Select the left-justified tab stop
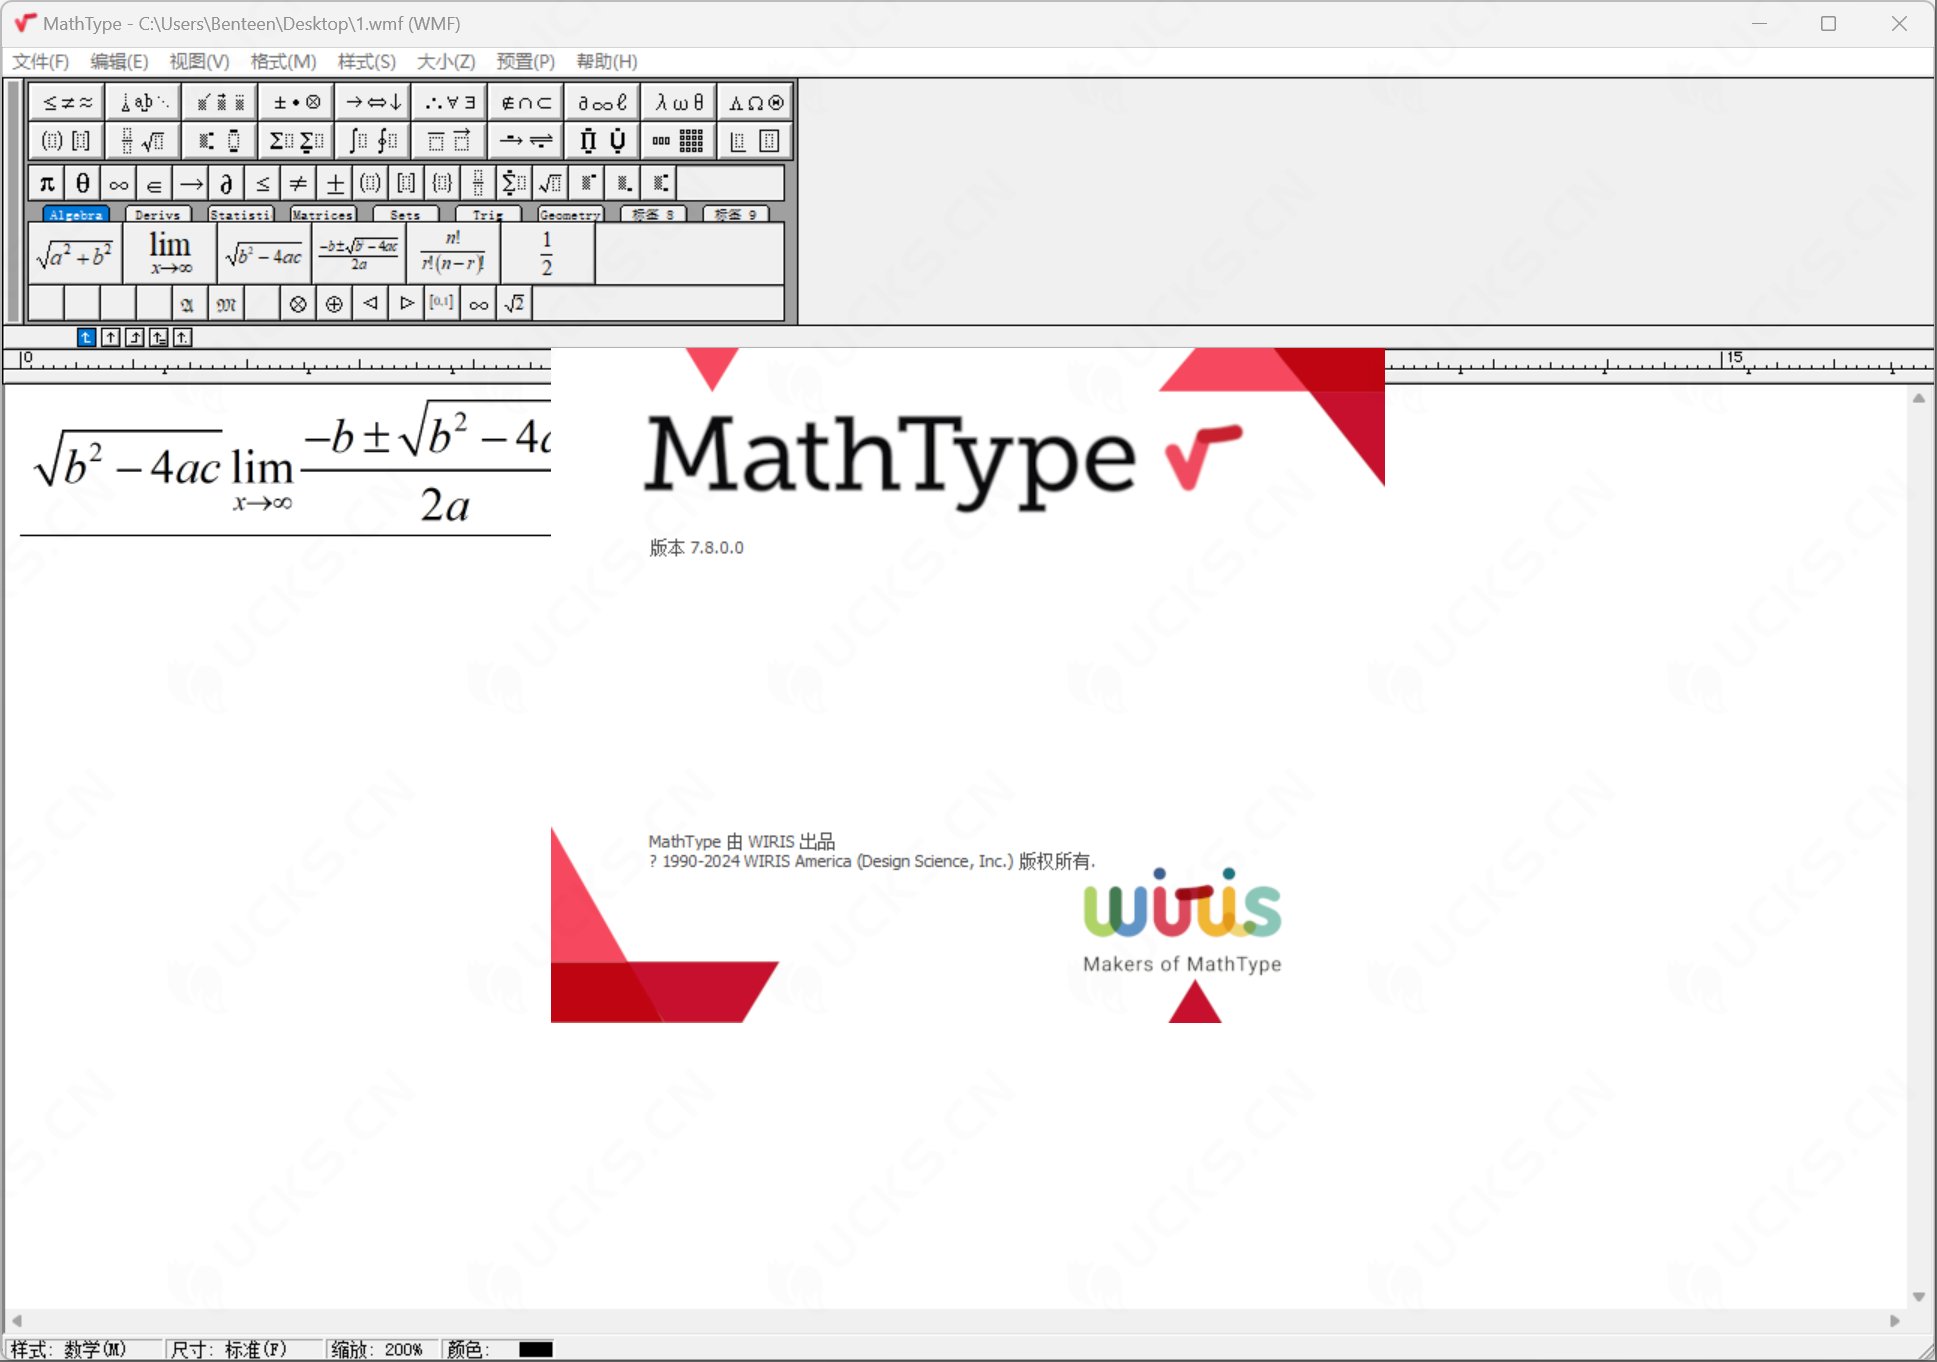Image resolution: width=1937 pixels, height=1362 pixels. (x=86, y=337)
